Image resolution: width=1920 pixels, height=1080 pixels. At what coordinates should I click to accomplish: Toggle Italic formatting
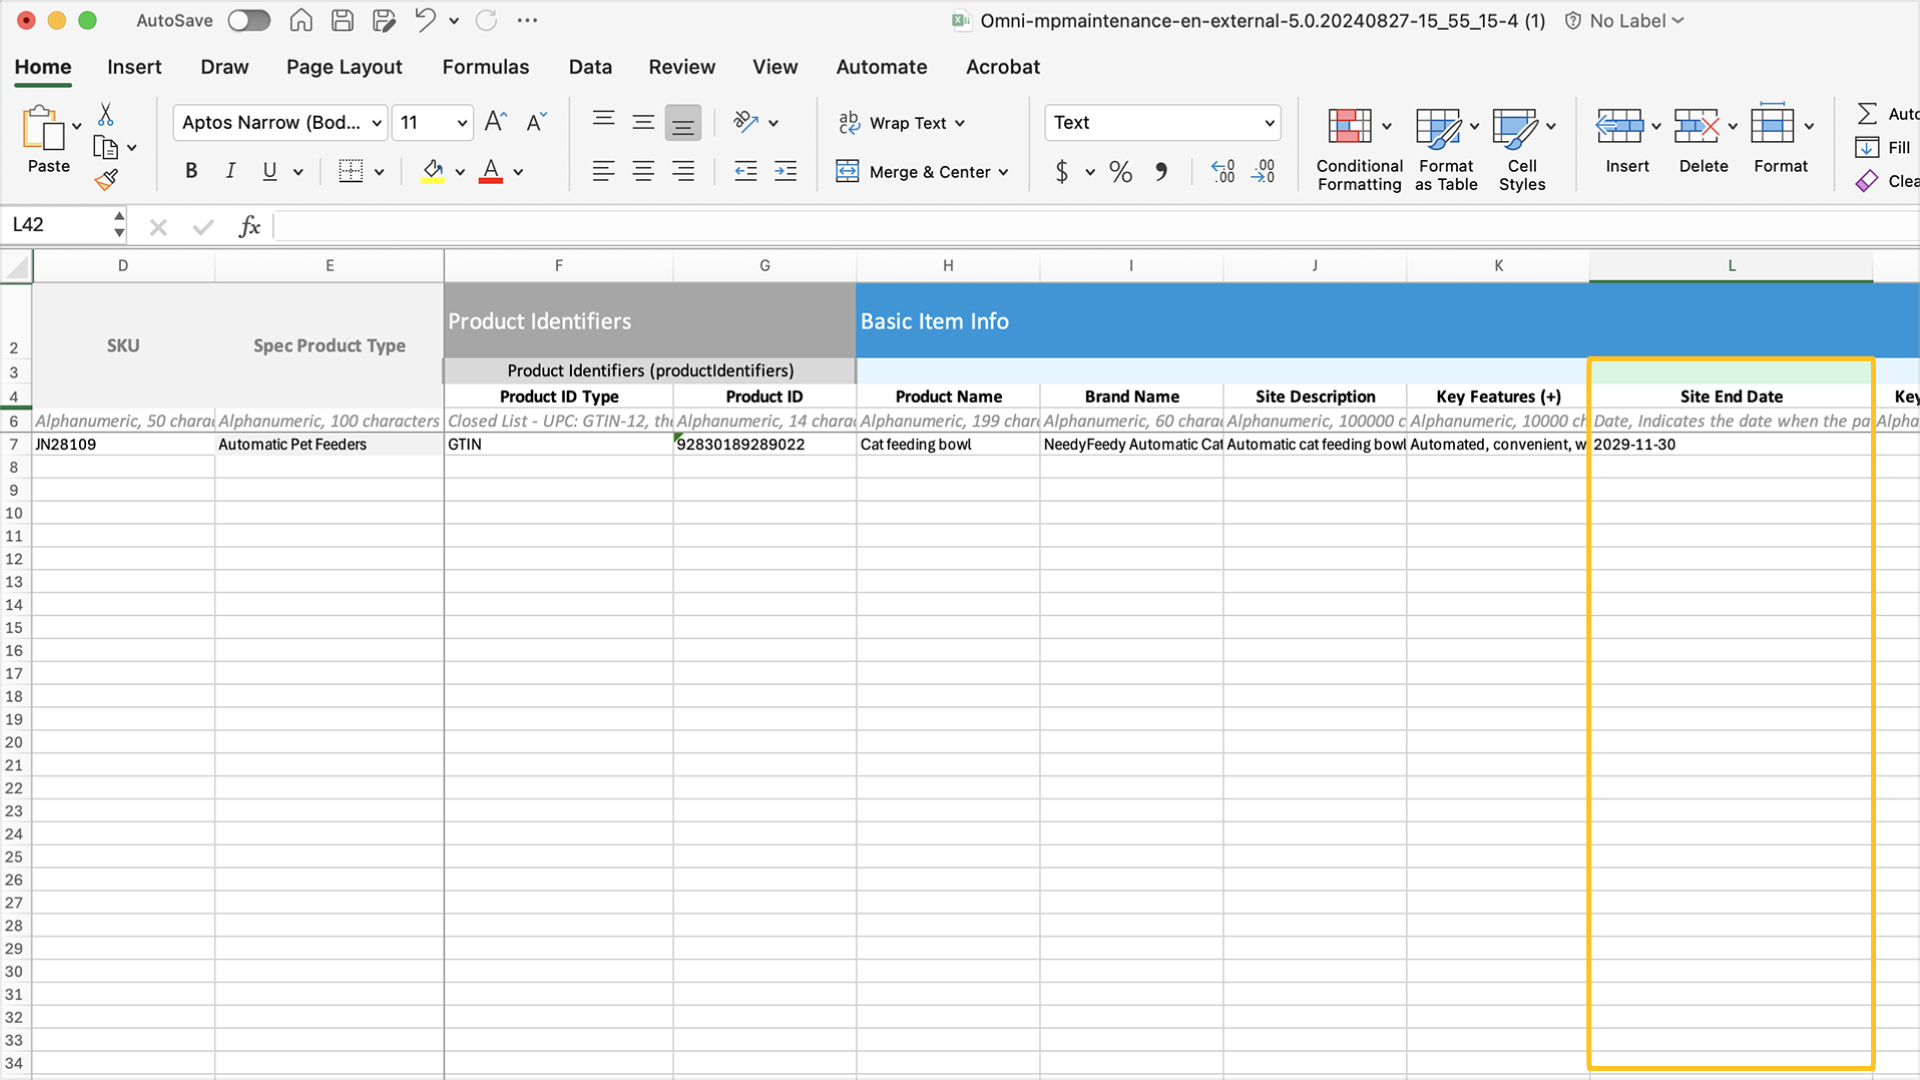point(230,171)
